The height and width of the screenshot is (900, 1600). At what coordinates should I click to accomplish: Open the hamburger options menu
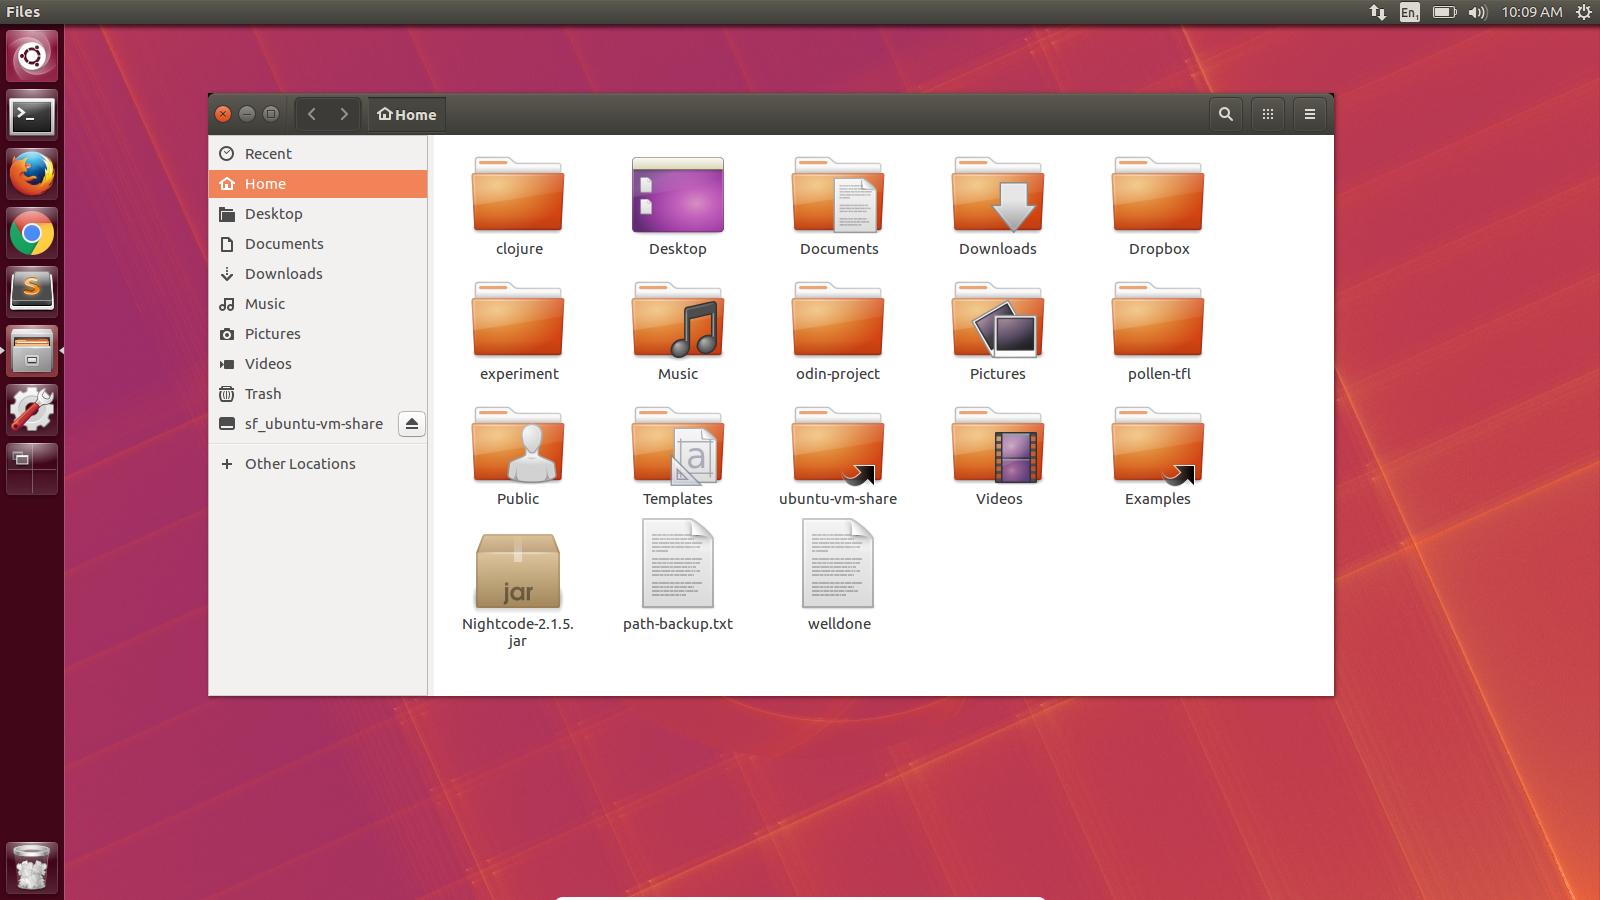pyautogui.click(x=1309, y=114)
